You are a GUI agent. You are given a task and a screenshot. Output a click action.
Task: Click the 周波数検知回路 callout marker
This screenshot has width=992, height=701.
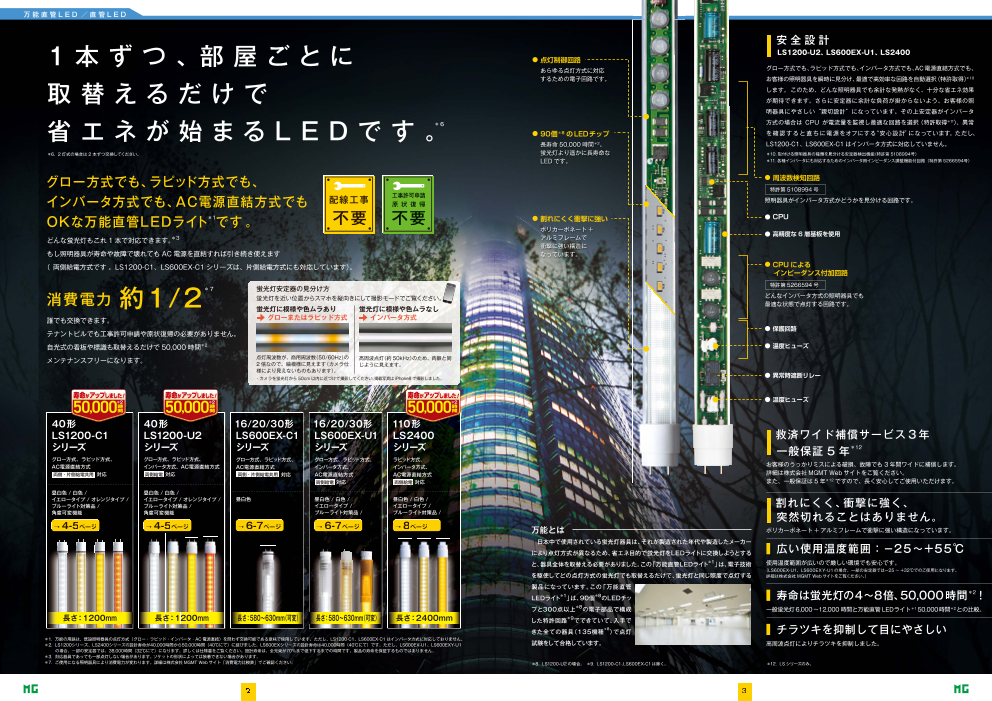[x=767, y=178]
